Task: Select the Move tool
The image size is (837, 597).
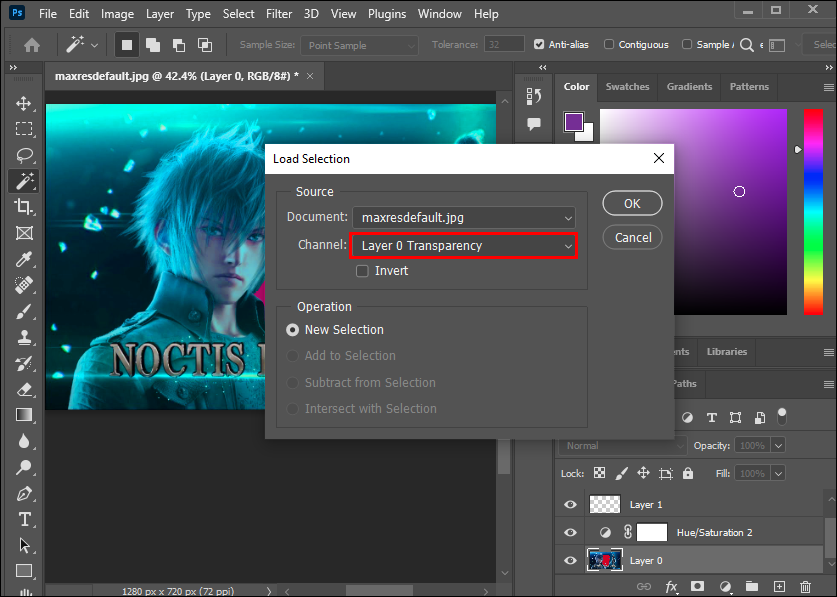Action: (x=24, y=104)
